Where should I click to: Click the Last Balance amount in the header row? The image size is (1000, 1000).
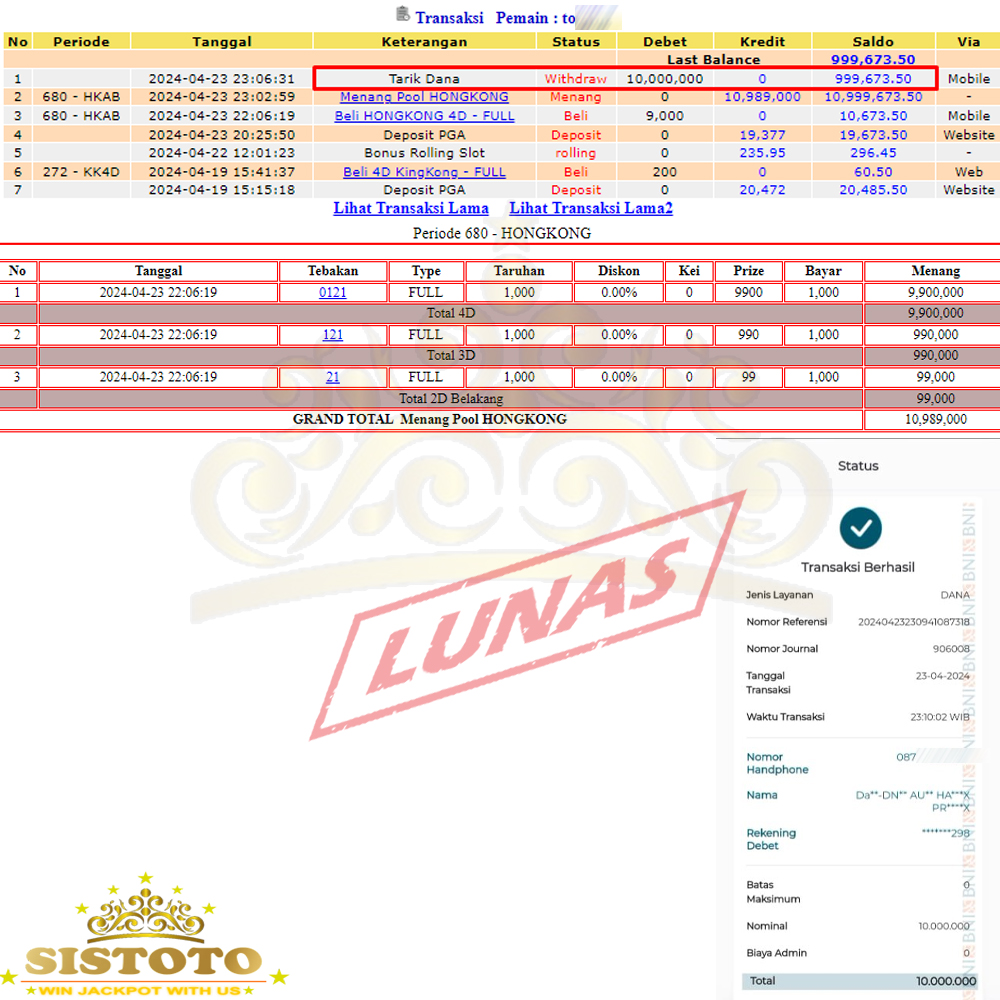[873, 60]
